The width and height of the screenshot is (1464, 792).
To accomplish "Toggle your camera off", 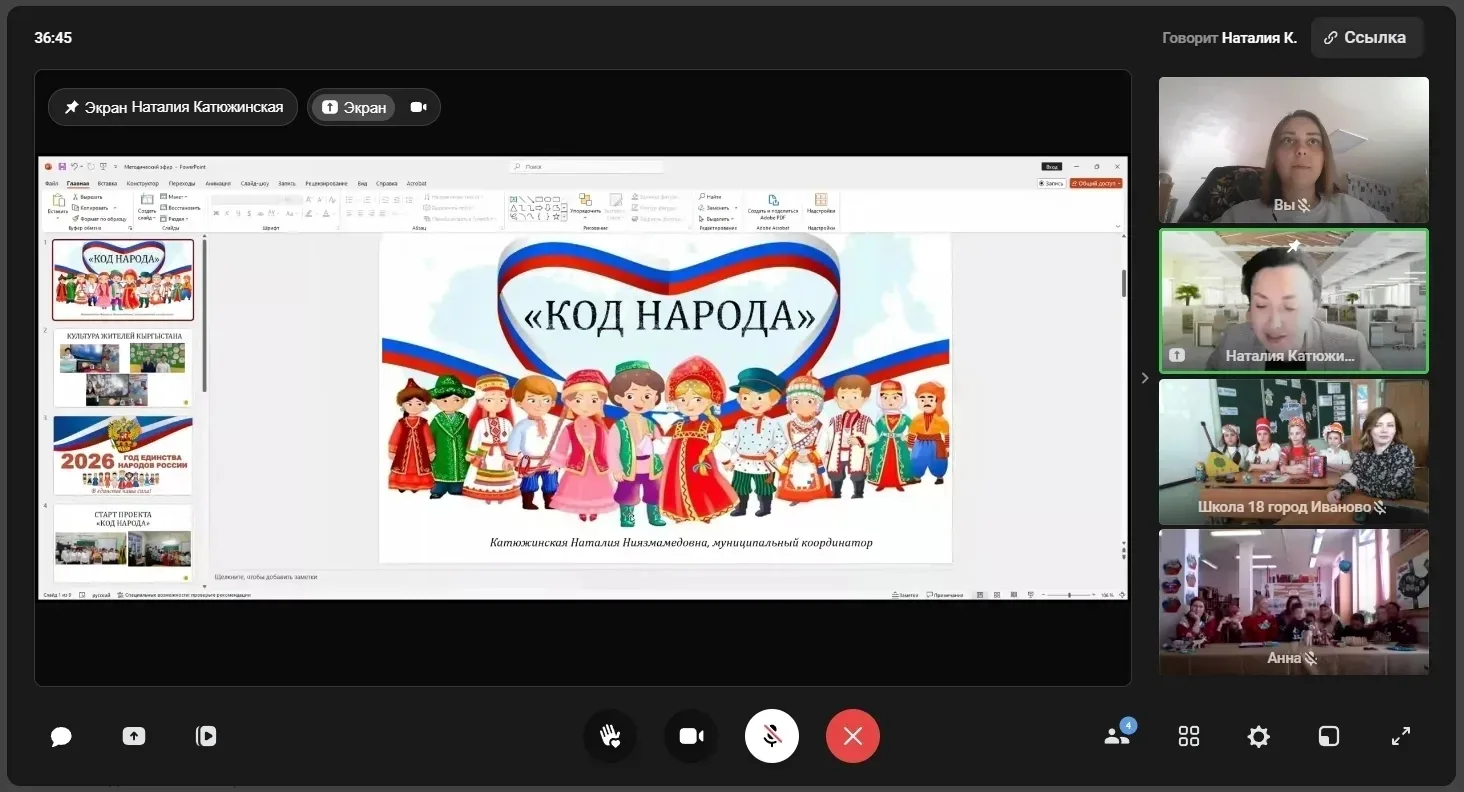I will click(691, 737).
